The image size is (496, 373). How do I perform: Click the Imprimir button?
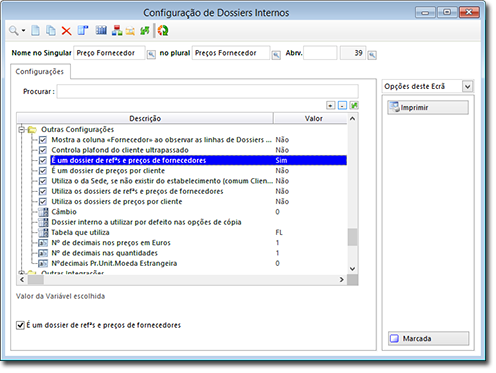(x=428, y=107)
